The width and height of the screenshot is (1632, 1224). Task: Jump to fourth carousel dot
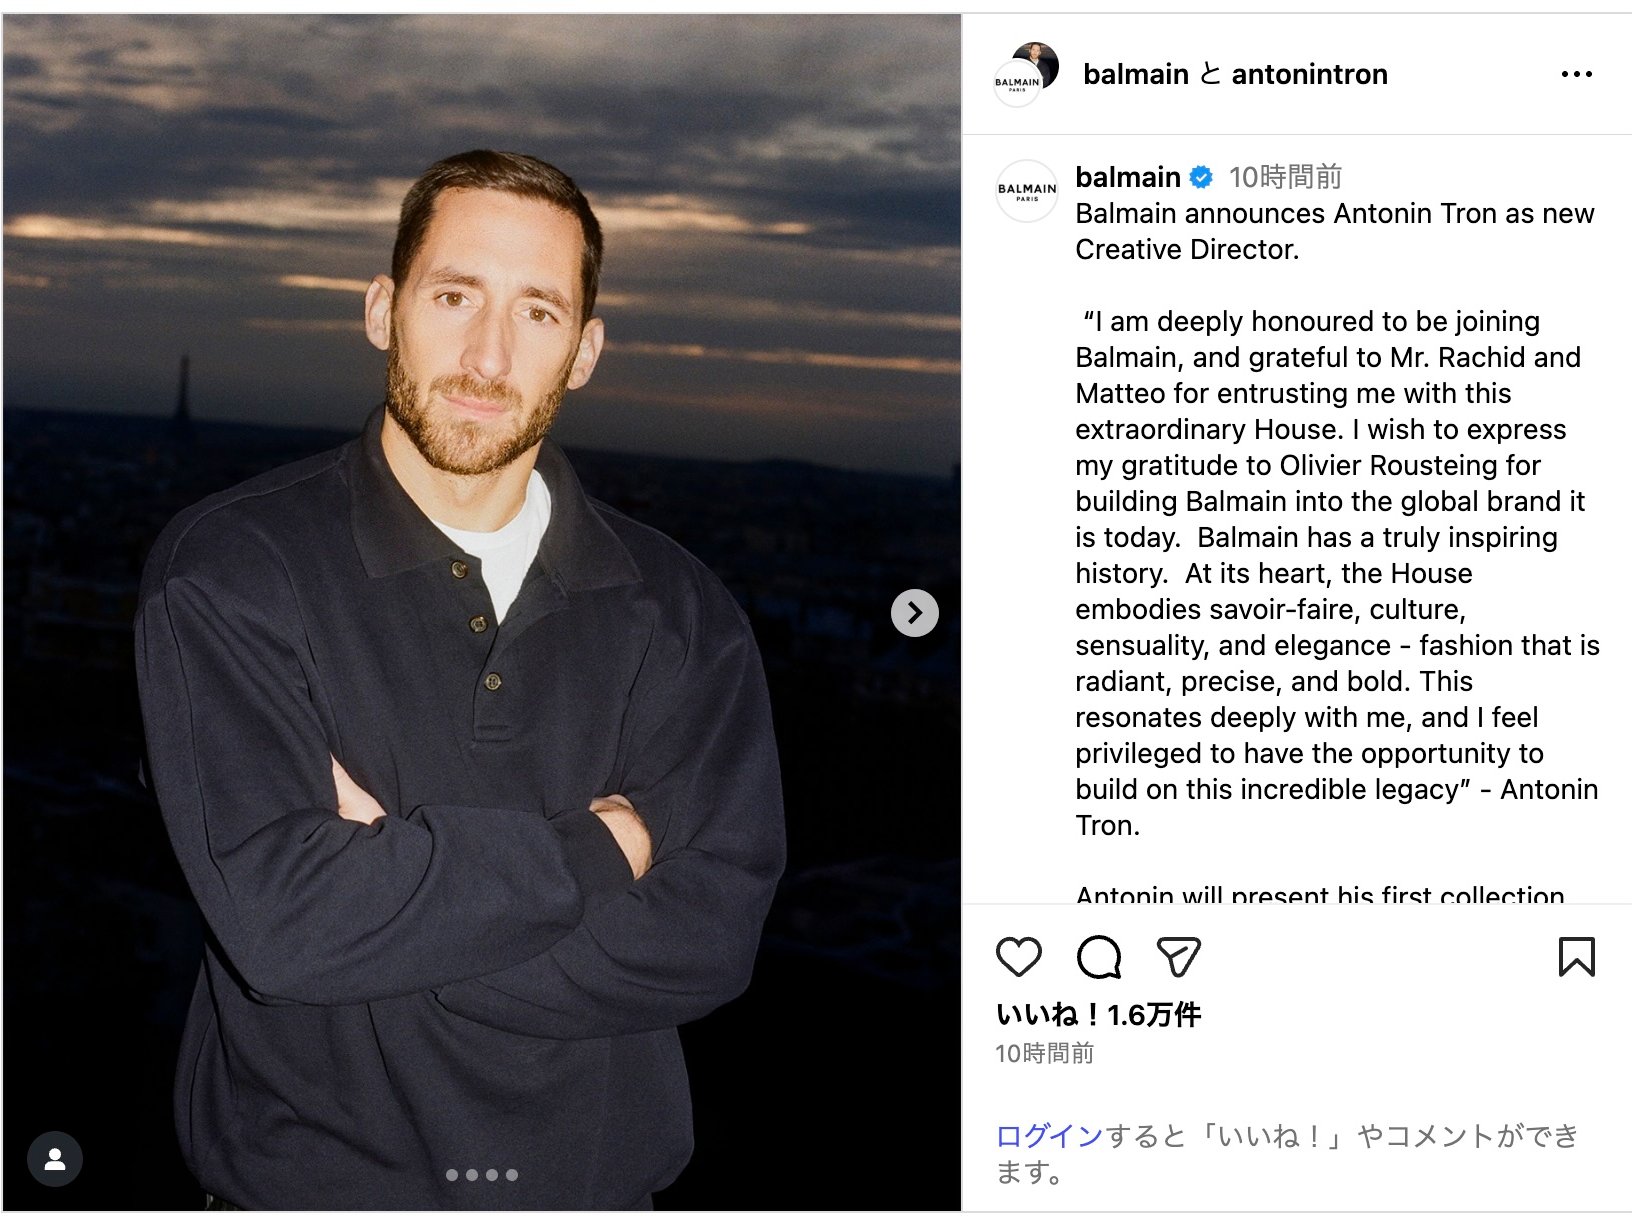click(512, 1175)
